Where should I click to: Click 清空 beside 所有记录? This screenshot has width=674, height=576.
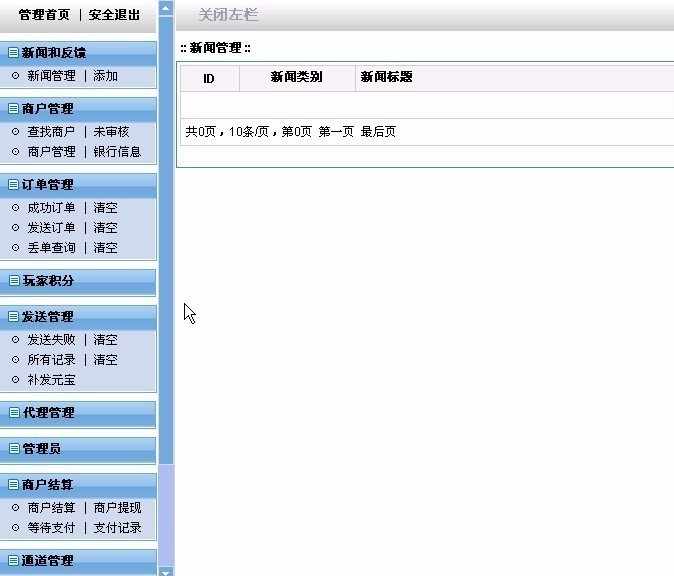pos(105,360)
